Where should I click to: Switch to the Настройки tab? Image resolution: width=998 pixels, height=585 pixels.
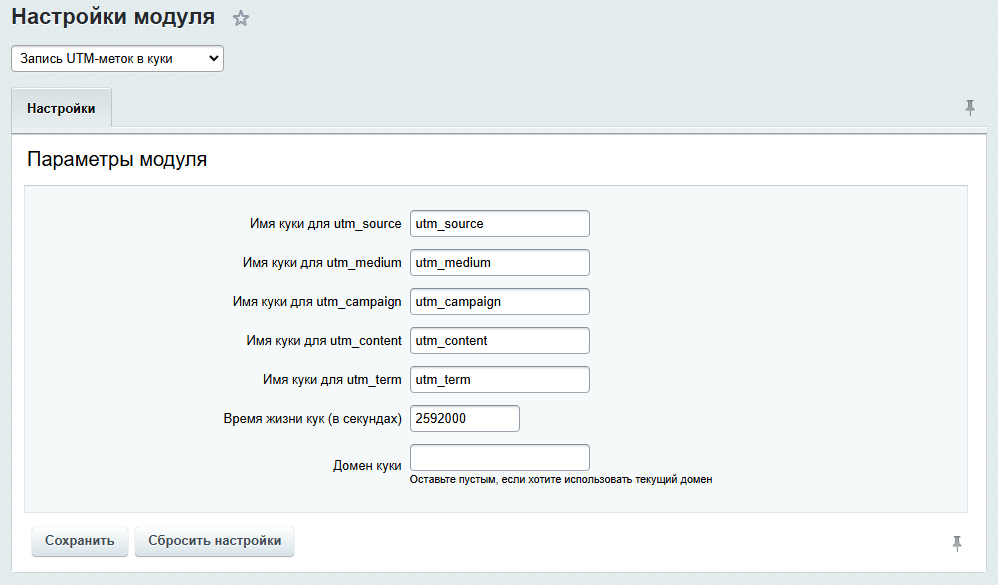(61, 108)
